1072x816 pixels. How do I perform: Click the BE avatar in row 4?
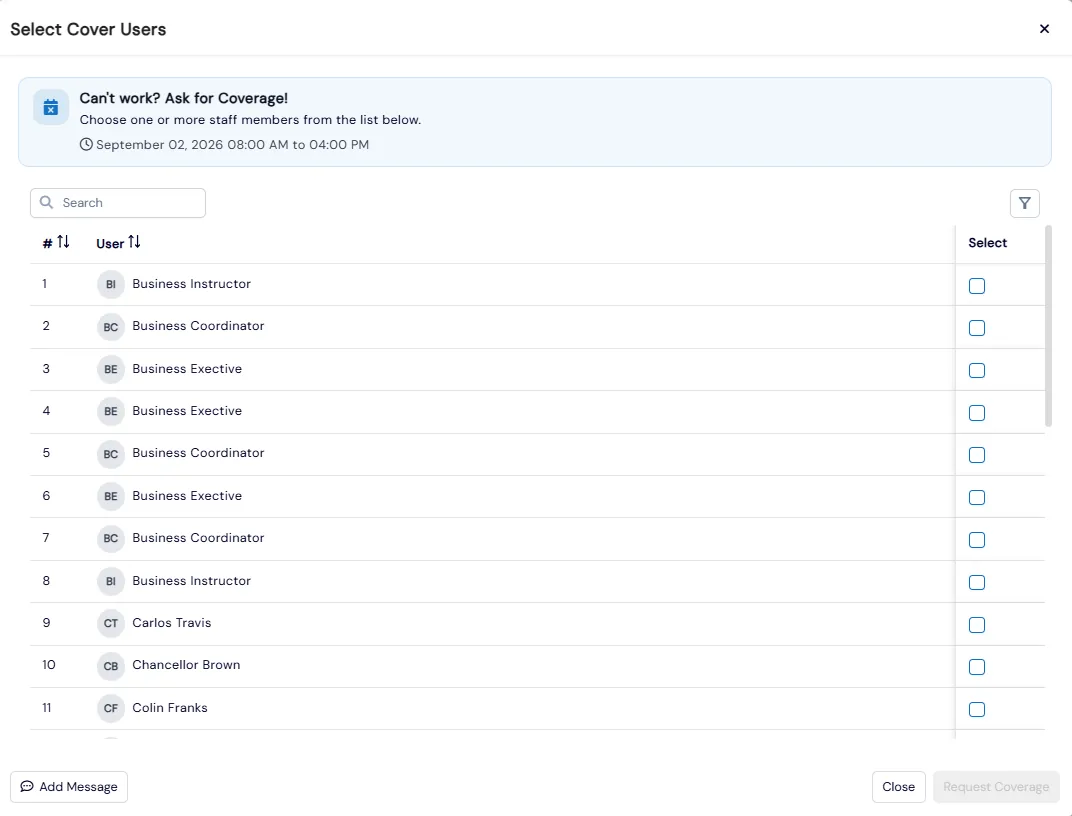[111, 411]
